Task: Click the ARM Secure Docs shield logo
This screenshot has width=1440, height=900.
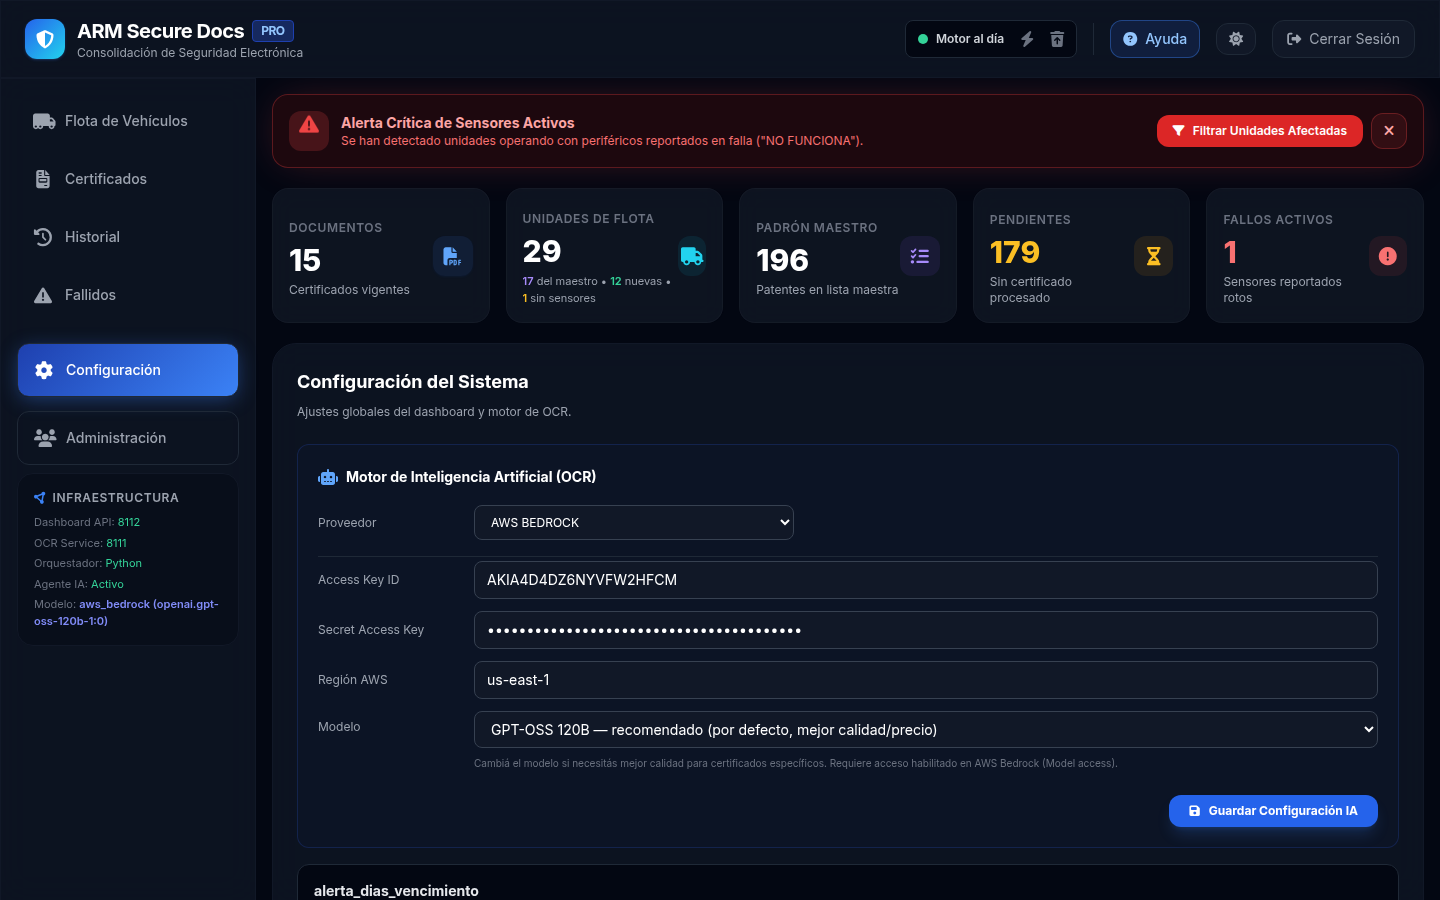Action: point(45,39)
